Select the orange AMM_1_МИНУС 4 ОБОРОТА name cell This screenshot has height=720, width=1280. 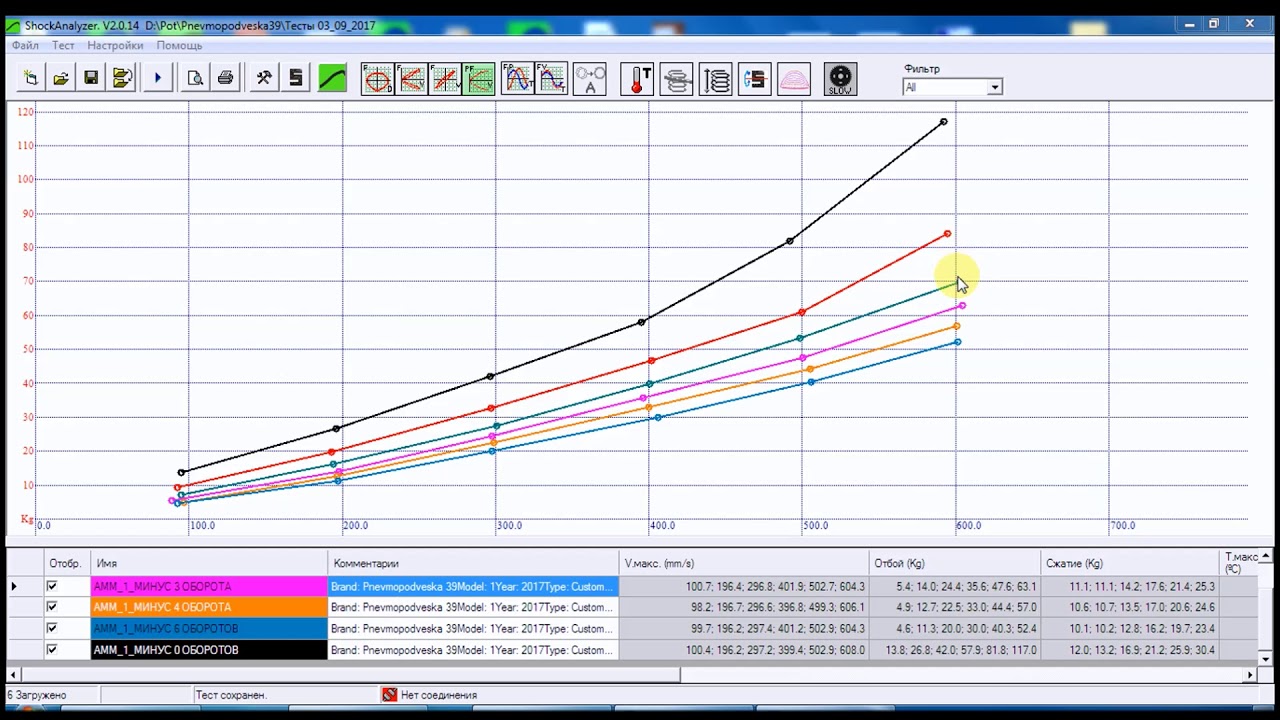coord(209,608)
